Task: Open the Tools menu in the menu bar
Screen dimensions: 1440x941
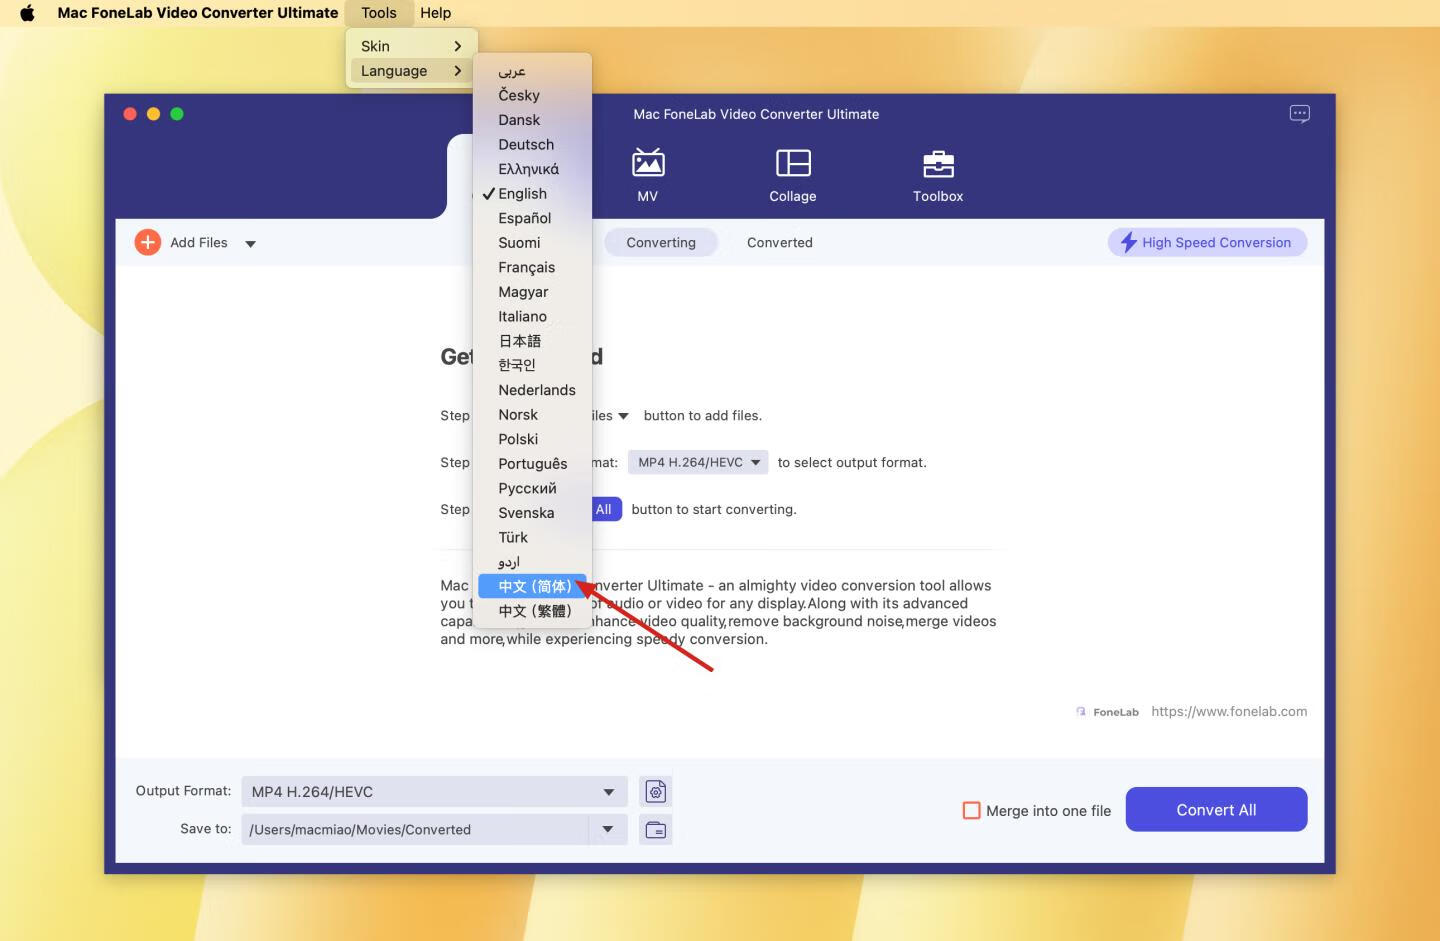Action: pyautogui.click(x=379, y=13)
